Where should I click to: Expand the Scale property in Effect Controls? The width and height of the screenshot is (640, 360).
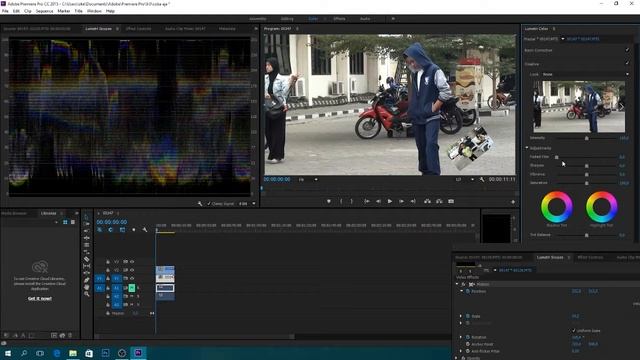click(461, 316)
